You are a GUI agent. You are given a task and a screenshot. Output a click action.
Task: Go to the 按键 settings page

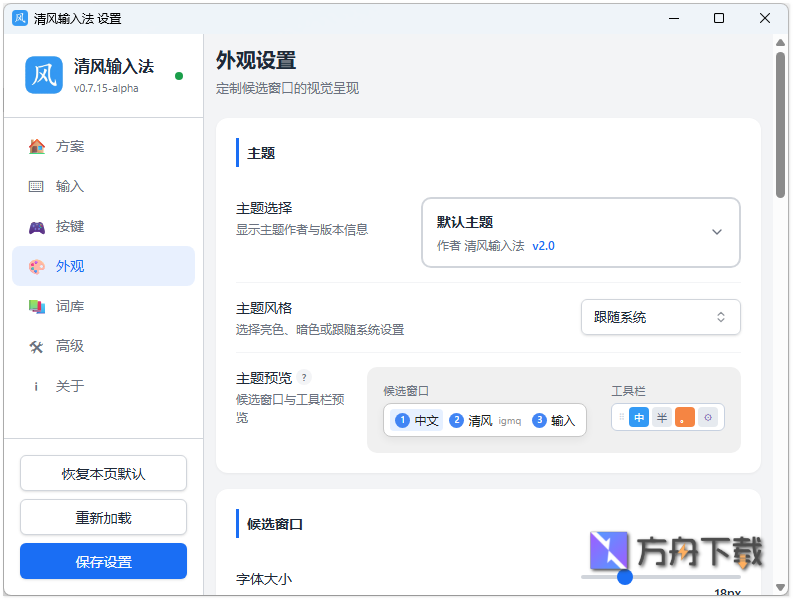coord(103,227)
